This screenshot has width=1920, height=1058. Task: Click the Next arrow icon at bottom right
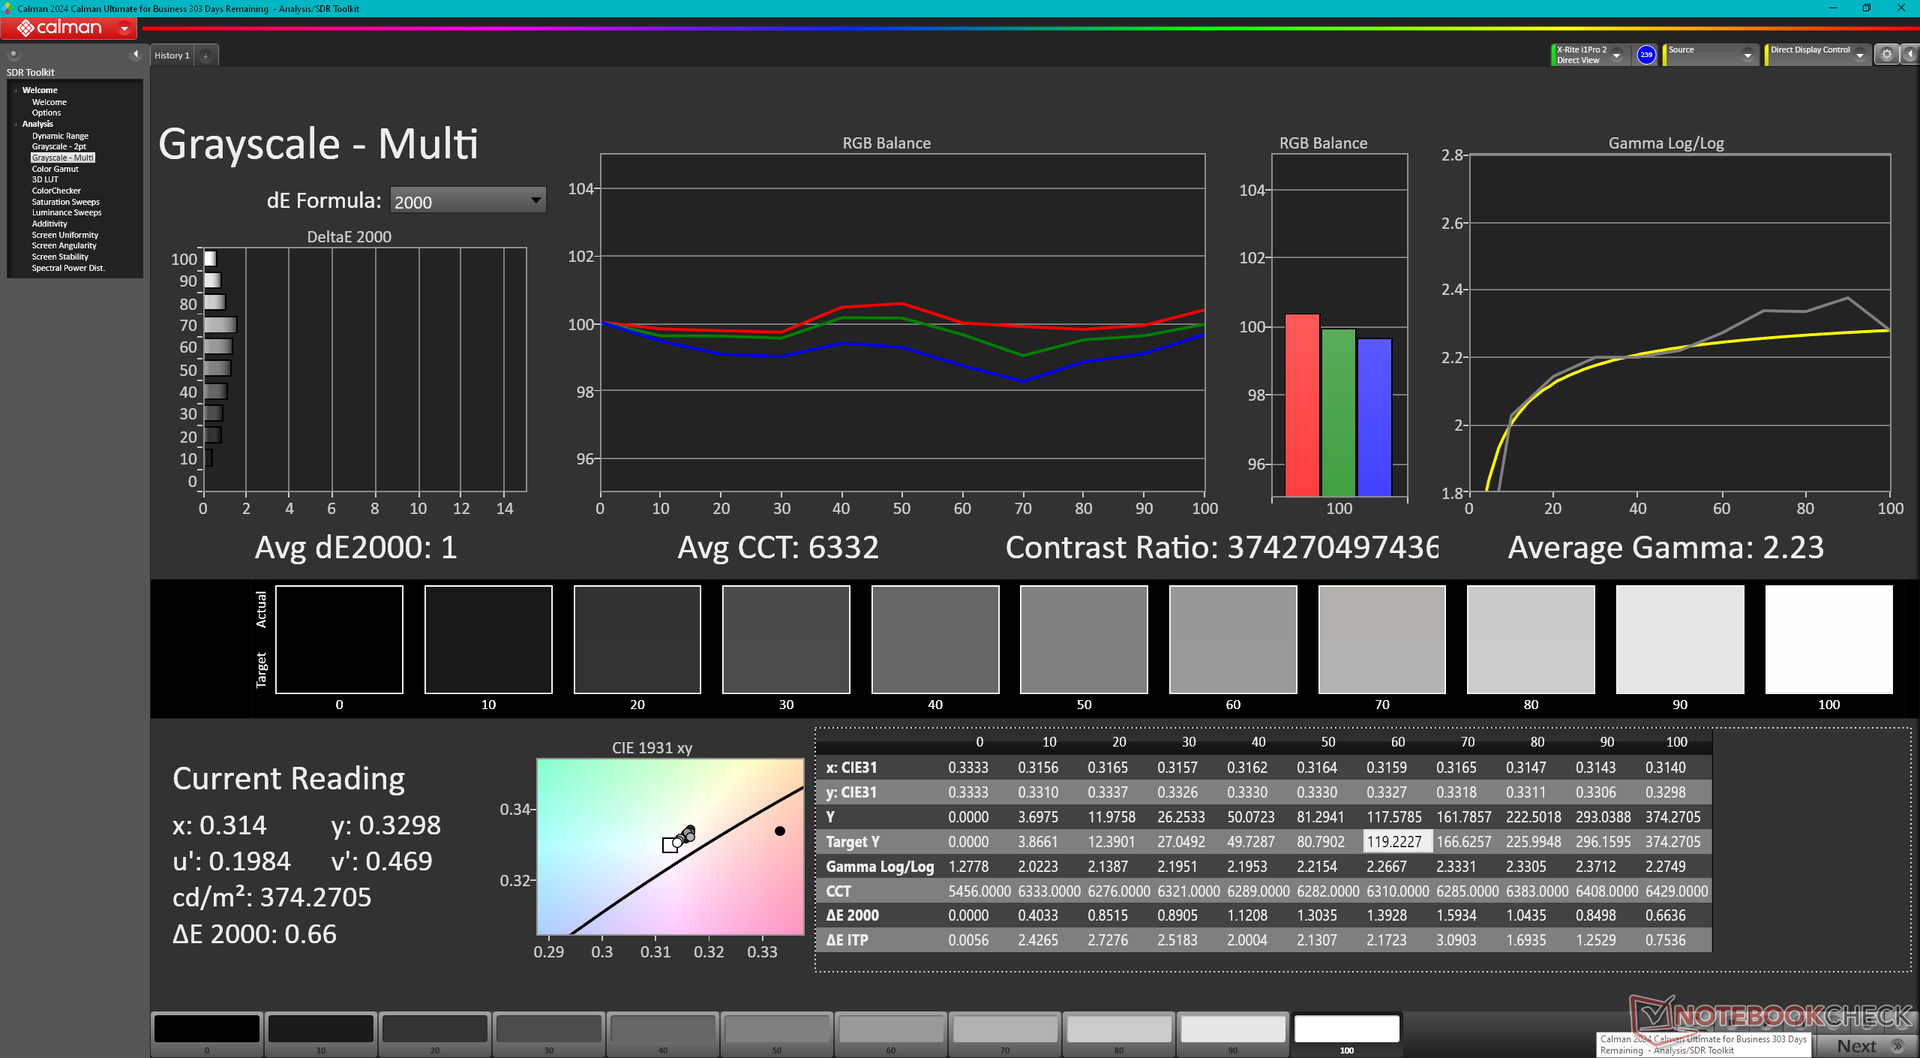(x=1897, y=1046)
